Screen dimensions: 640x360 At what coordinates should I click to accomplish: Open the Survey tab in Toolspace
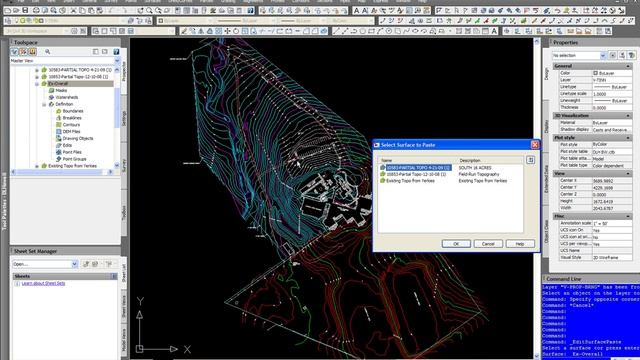coord(124,165)
